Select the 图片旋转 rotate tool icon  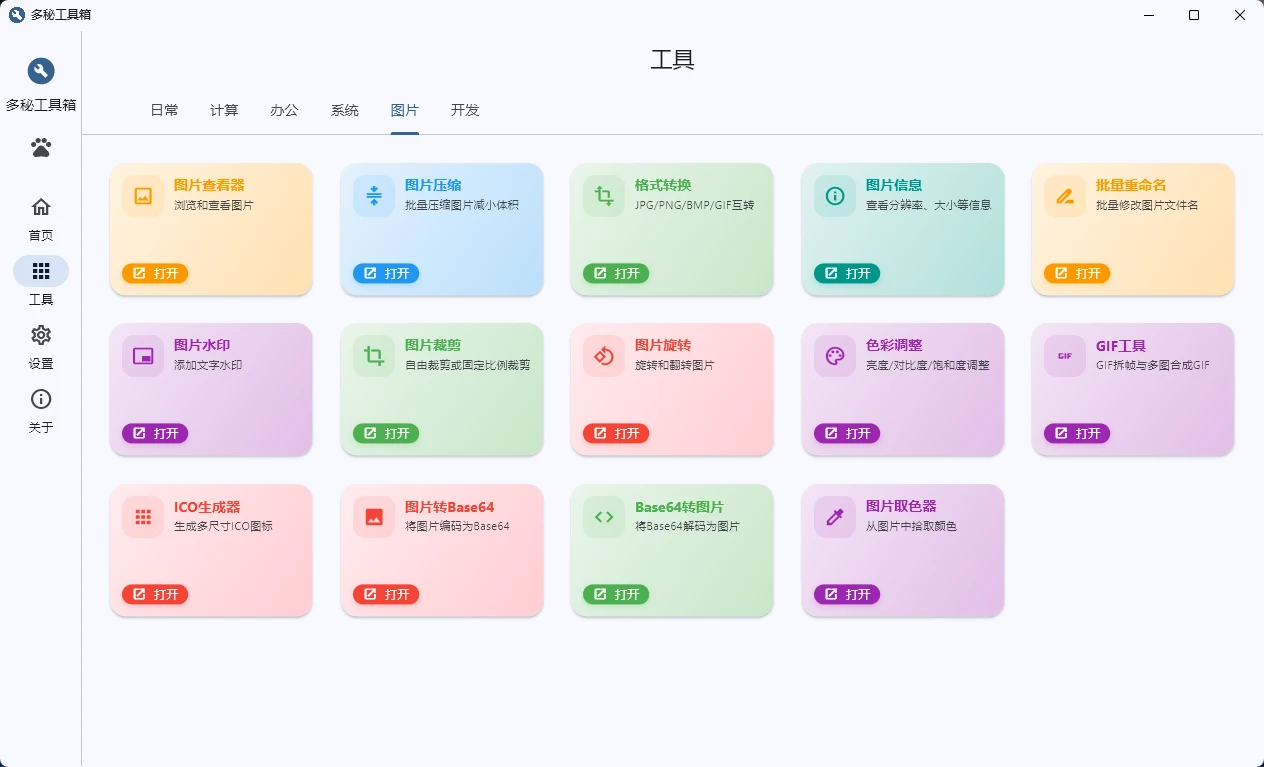(x=602, y=356)
